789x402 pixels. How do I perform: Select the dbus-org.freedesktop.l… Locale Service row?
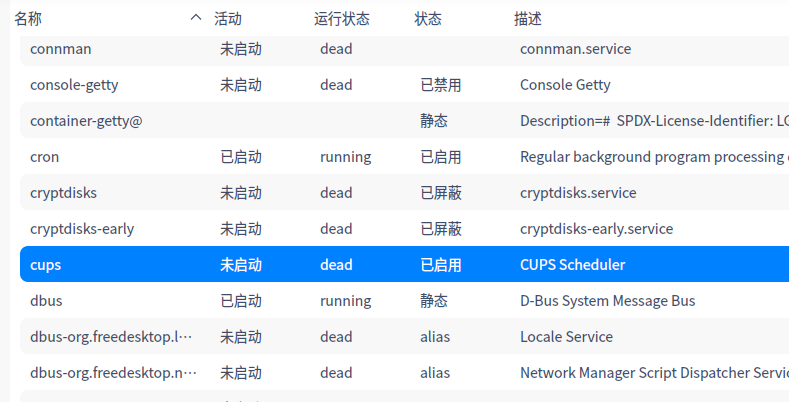coord(111,337)
